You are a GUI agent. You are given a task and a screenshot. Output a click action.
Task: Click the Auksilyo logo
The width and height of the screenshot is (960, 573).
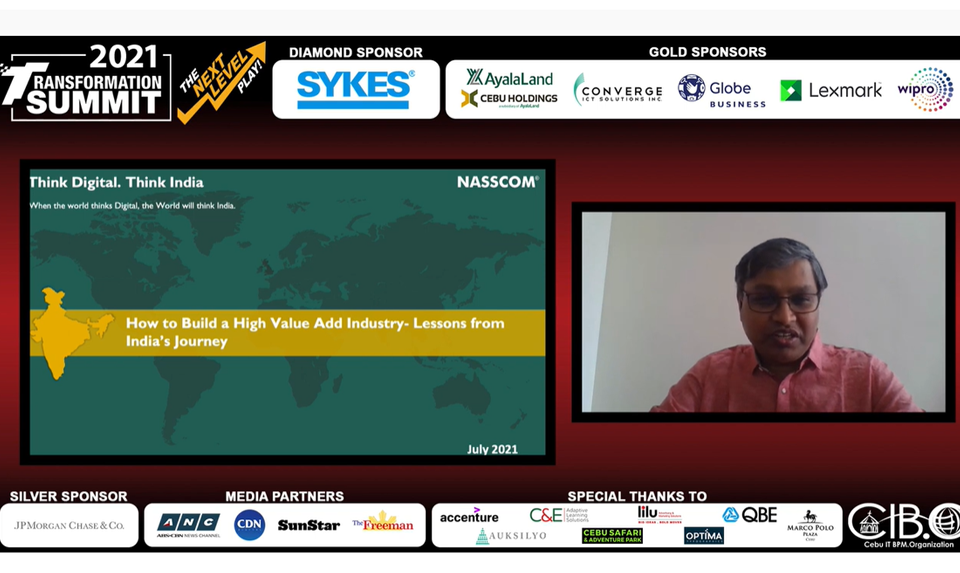pos(511,536)
